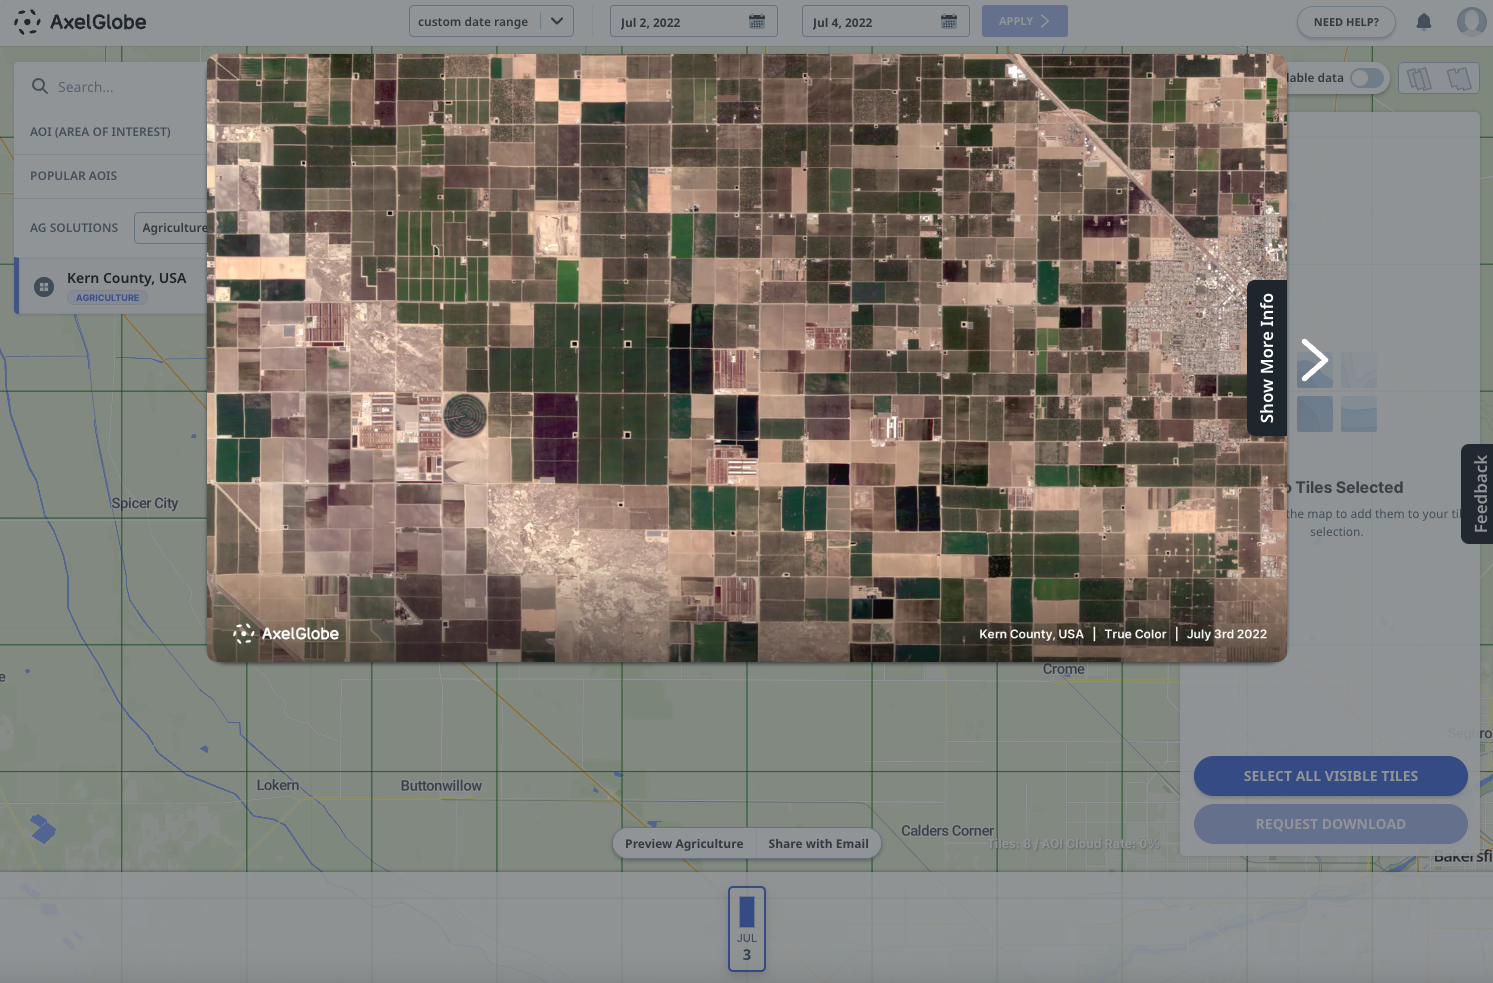Select Kern County, USA in AOI list

[126, 279]
